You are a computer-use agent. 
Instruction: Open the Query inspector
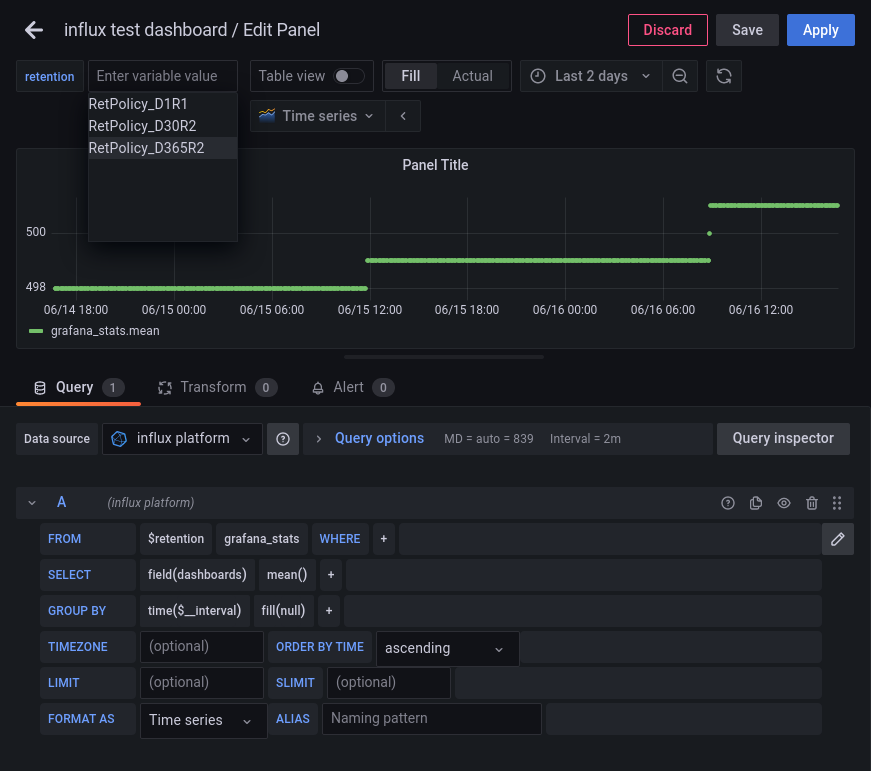(x=783, y=438)
